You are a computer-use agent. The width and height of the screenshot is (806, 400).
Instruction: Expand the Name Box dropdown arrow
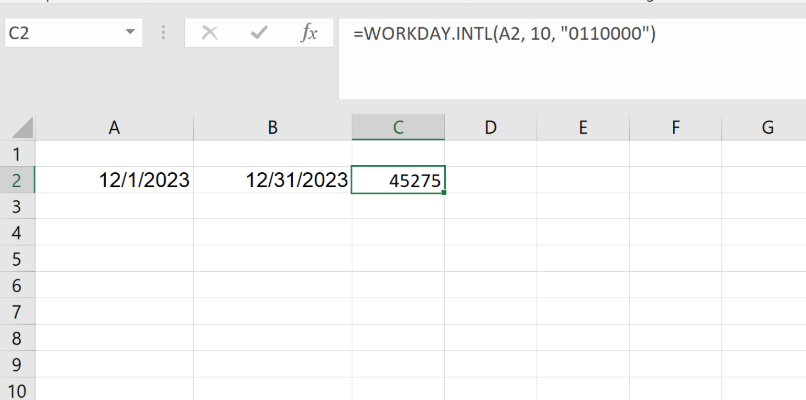tap(129, 33)
